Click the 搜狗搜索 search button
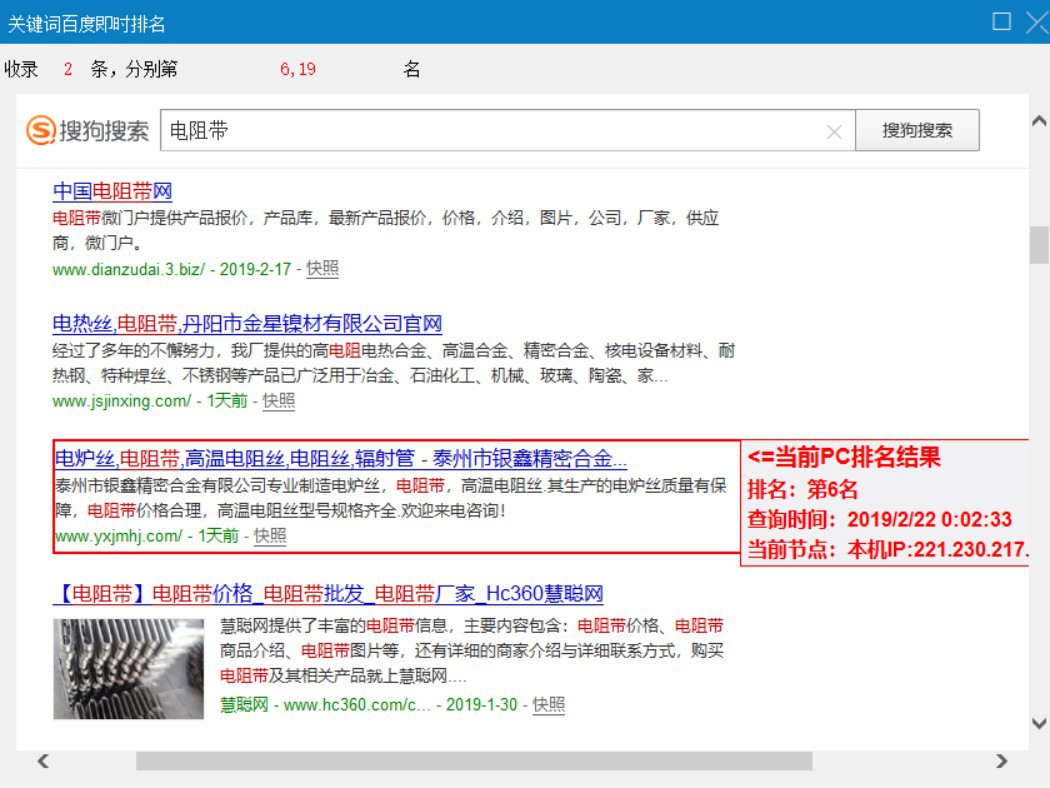This screenshot has width=1050, height=788. click(917, 131)
